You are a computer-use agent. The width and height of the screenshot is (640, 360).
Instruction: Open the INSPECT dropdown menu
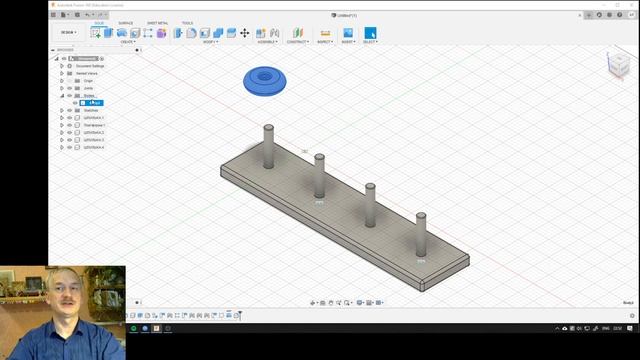325,42
